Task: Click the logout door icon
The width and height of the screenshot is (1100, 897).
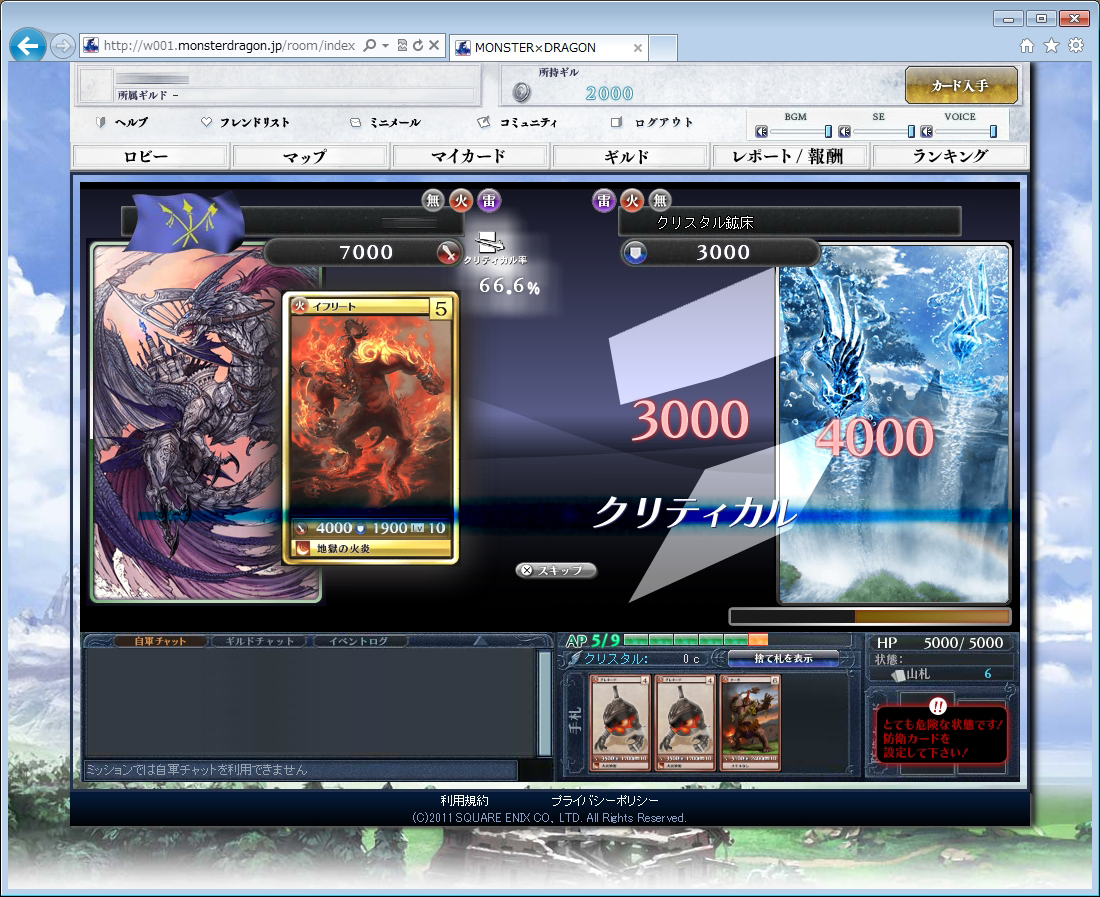Action: coord(616,122)
